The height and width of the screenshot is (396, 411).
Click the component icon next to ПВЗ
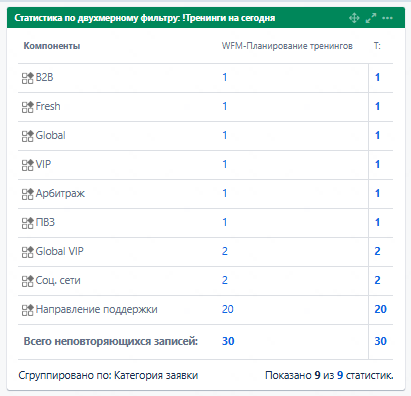pos(28,223)
